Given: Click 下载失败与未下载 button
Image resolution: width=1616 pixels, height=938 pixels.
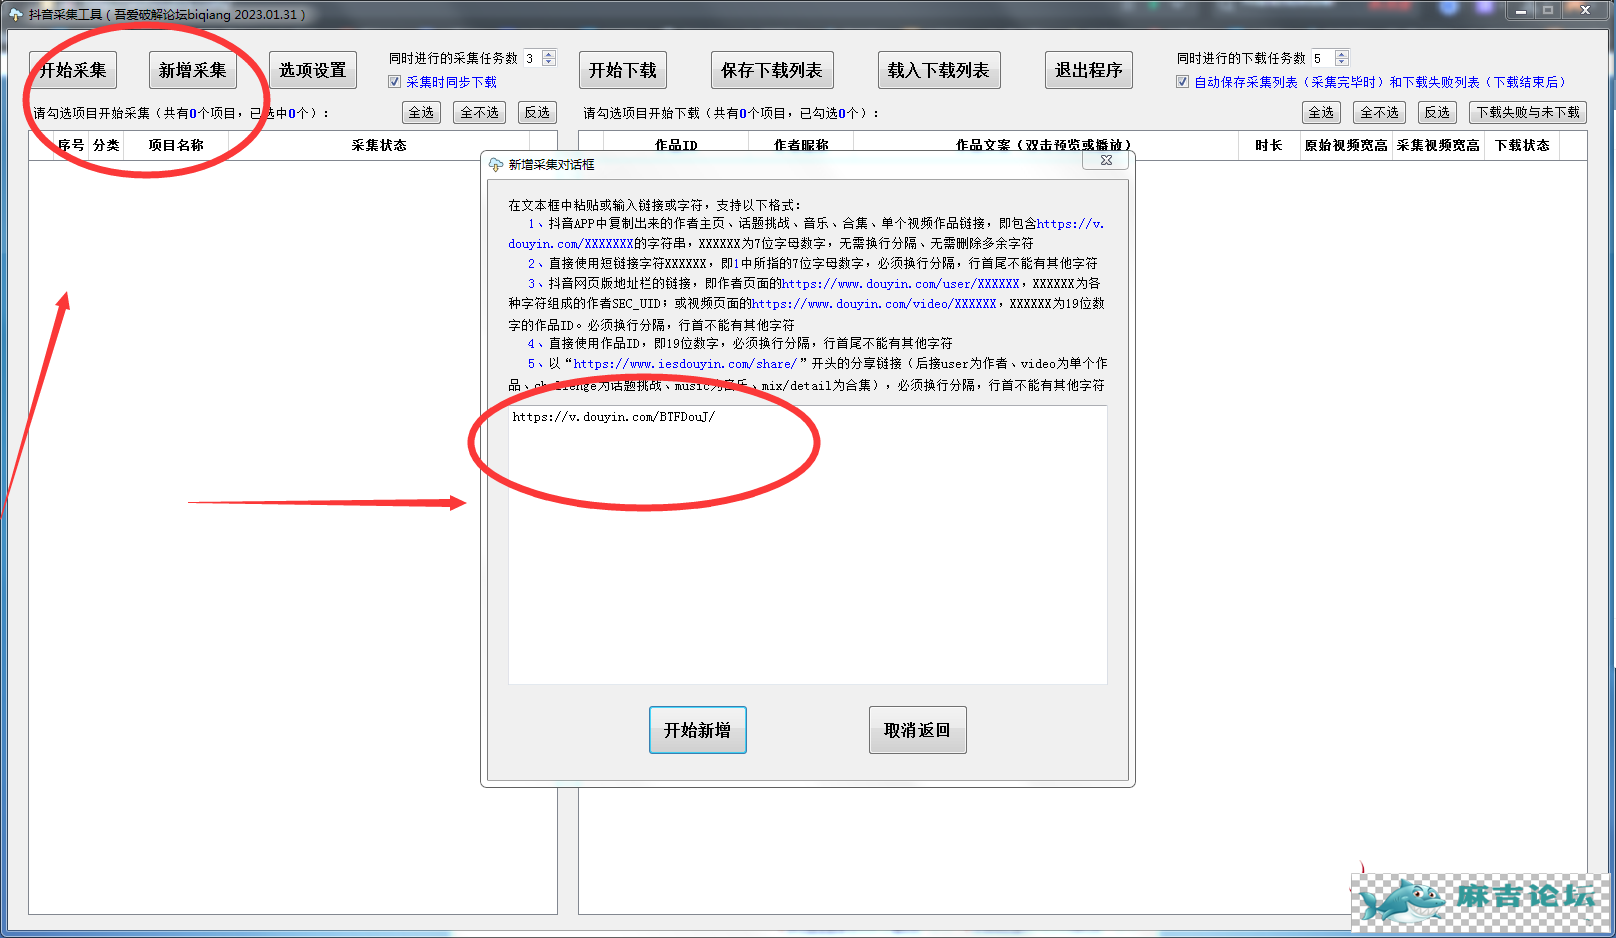Looking at the screenshot, I should click(x=1528, y=112).
